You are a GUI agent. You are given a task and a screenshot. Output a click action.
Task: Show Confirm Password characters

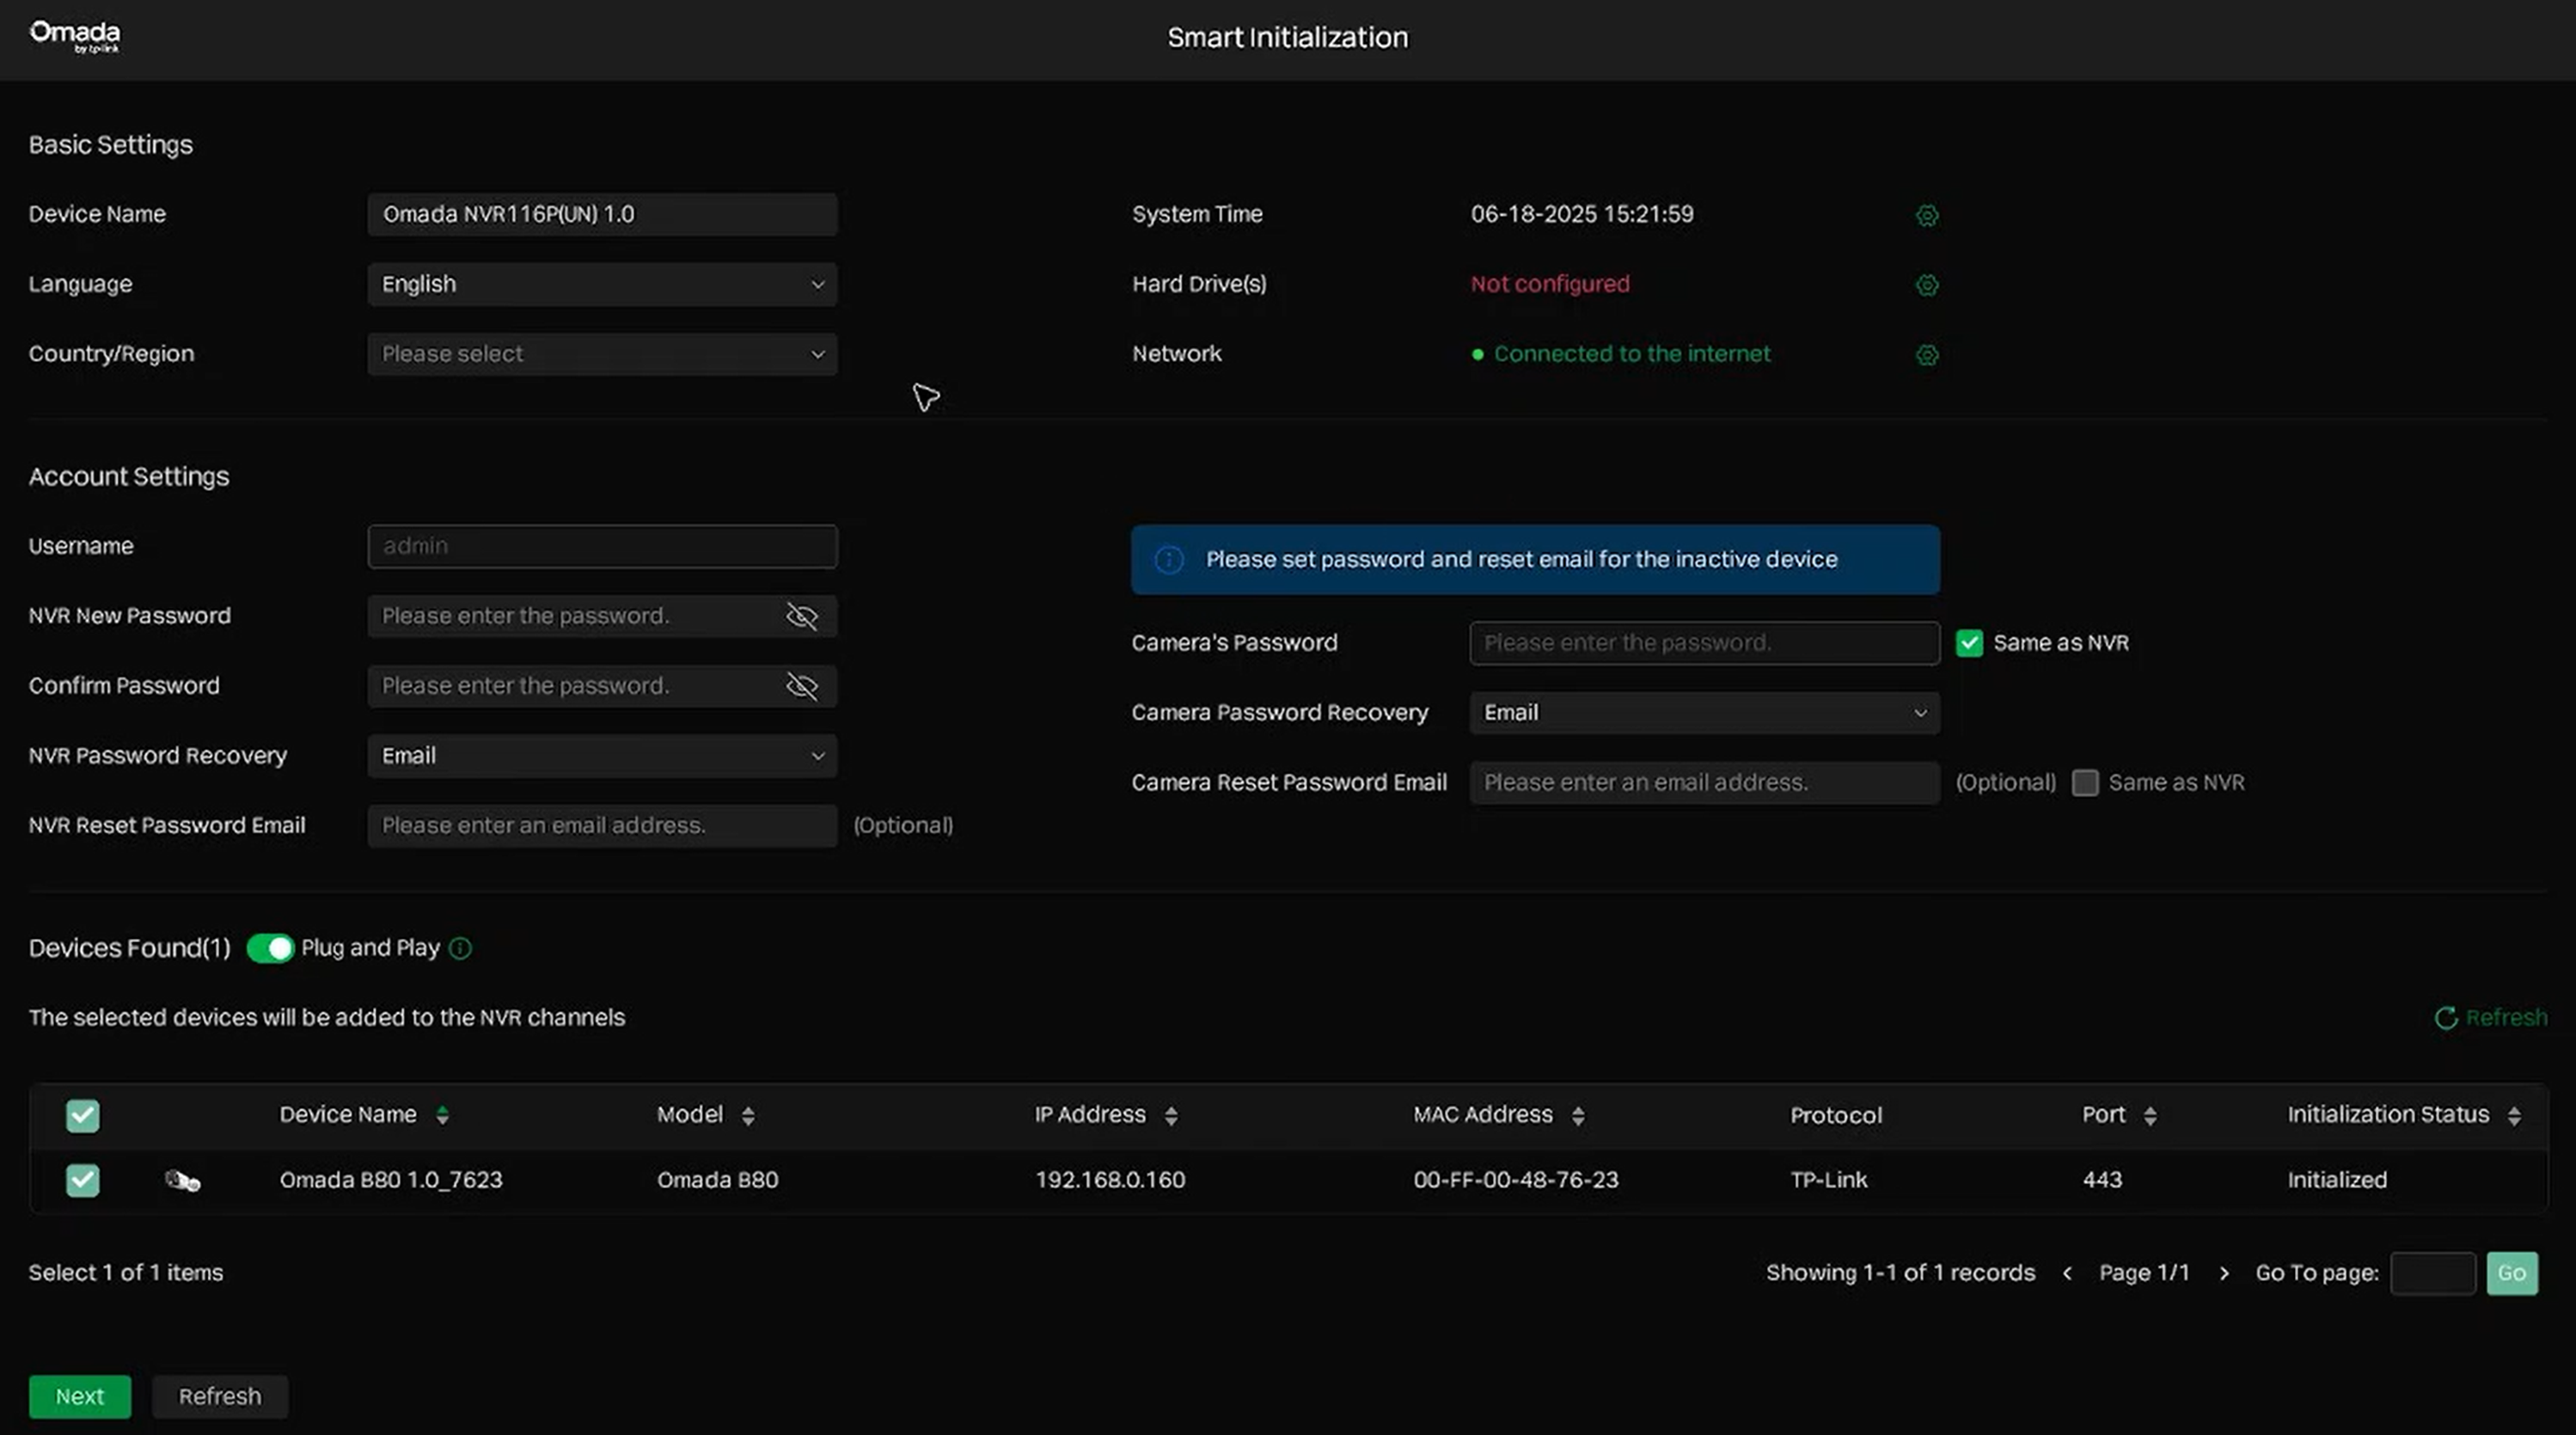click(x=802, y=686)
